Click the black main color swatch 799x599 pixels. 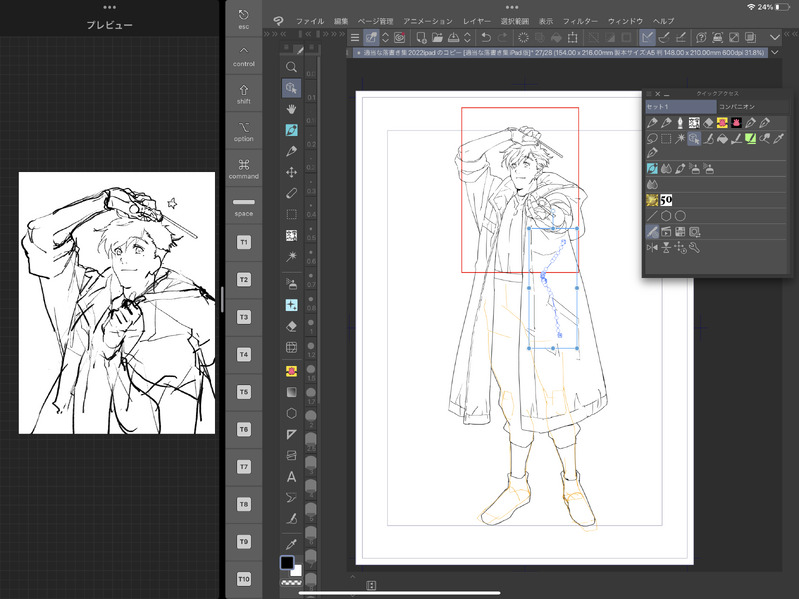coord(287,563)
